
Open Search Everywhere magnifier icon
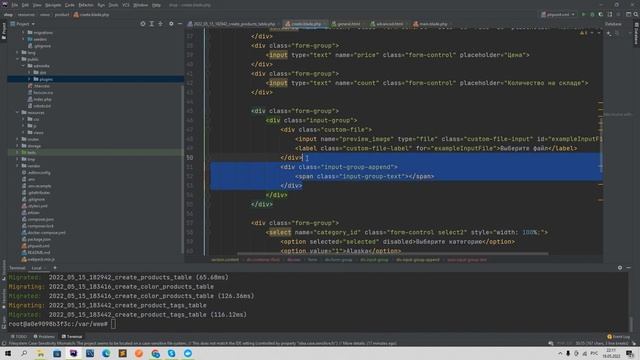tap(636, 14)
